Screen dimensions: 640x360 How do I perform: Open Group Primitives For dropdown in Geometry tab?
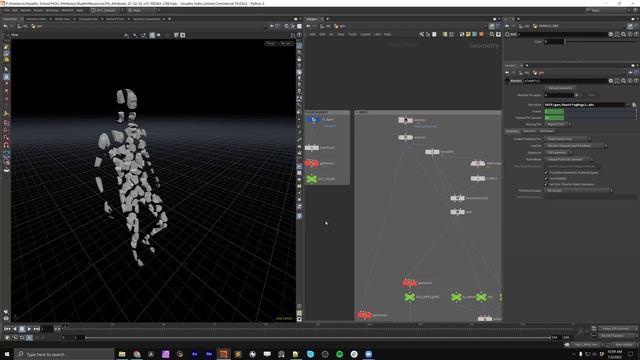[567, 139]
